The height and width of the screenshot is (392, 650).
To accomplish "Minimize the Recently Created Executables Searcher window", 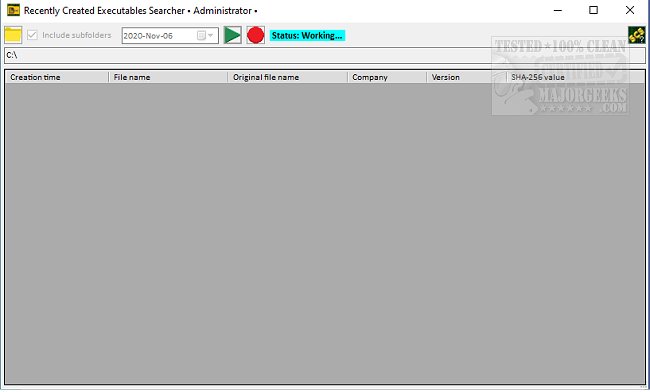I will [x=558, y=10].
